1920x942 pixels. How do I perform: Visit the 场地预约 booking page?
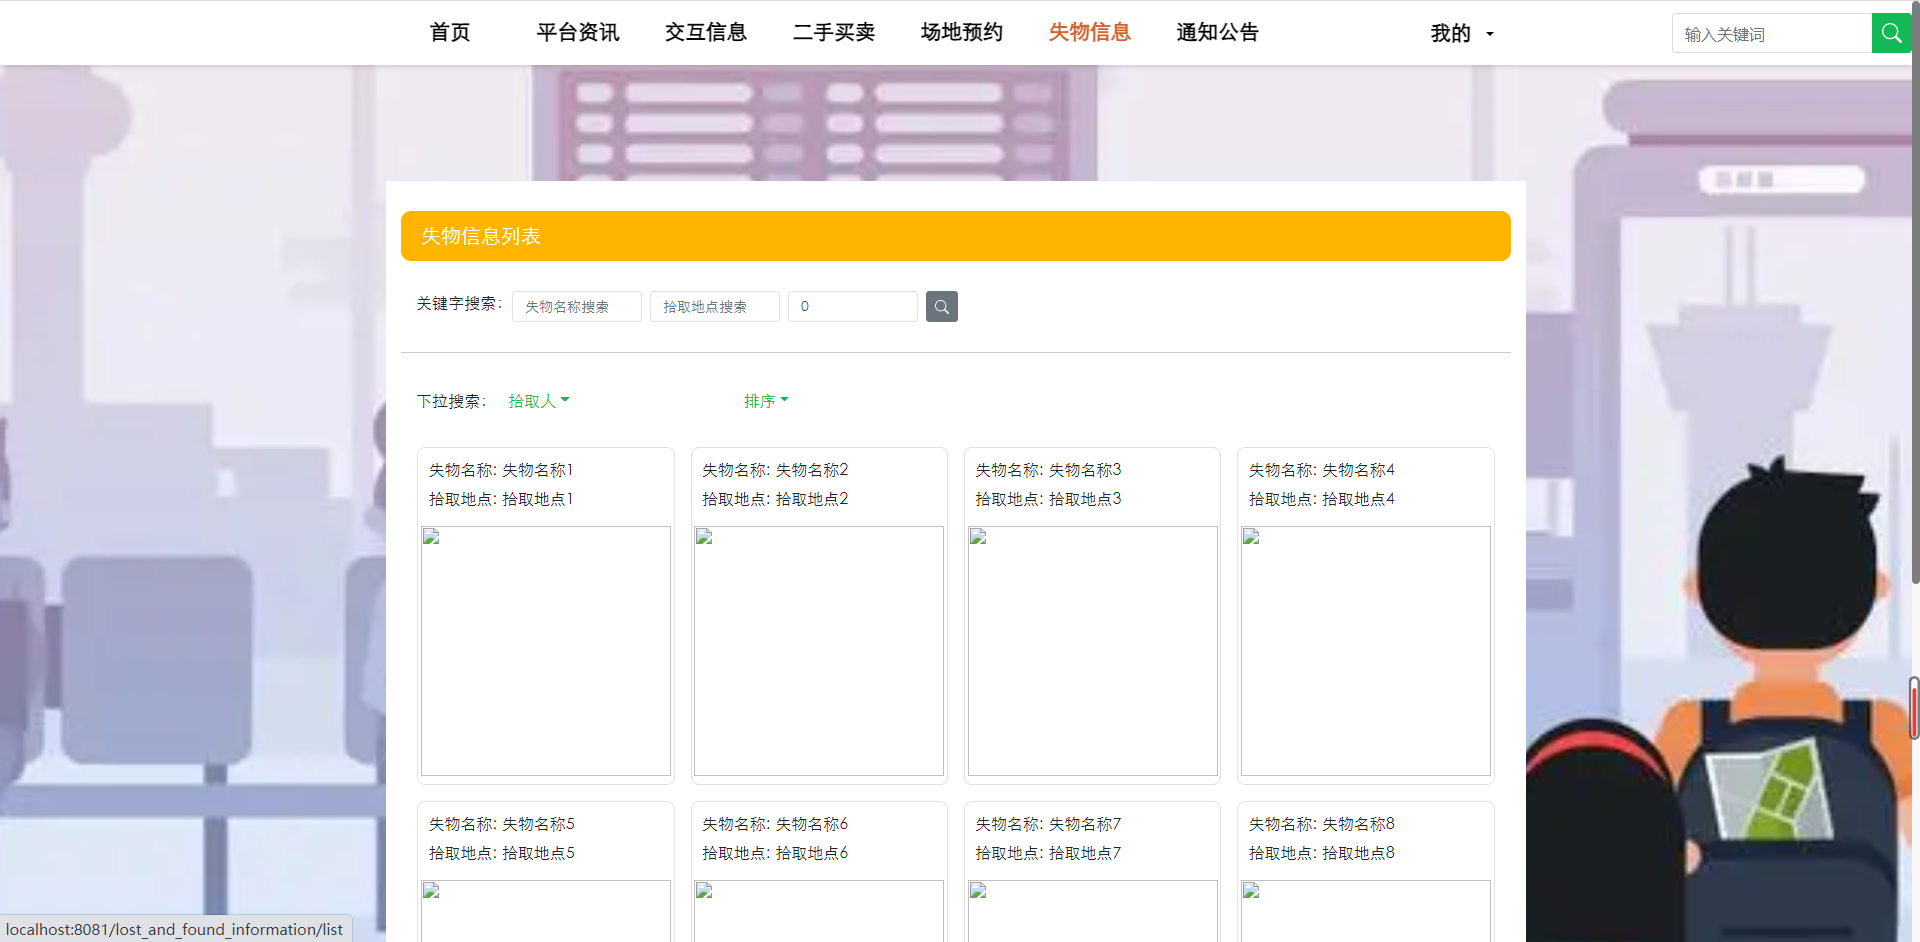(960, 32)
